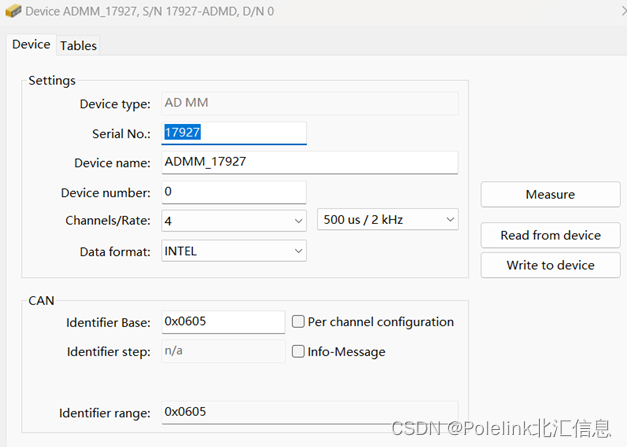
Task: Click the Identifier range field
Action: click(310, 412)
